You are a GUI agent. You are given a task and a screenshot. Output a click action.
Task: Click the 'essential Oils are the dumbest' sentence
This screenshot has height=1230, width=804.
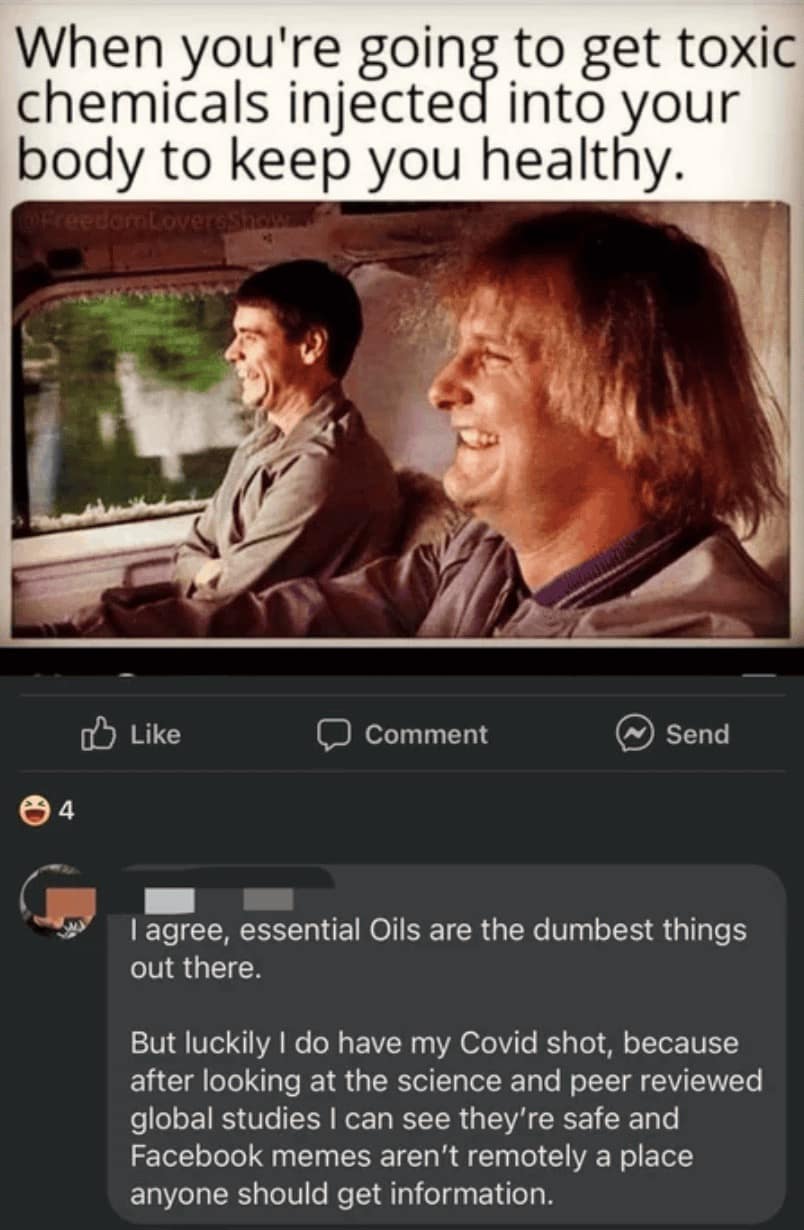click(438, 949)
